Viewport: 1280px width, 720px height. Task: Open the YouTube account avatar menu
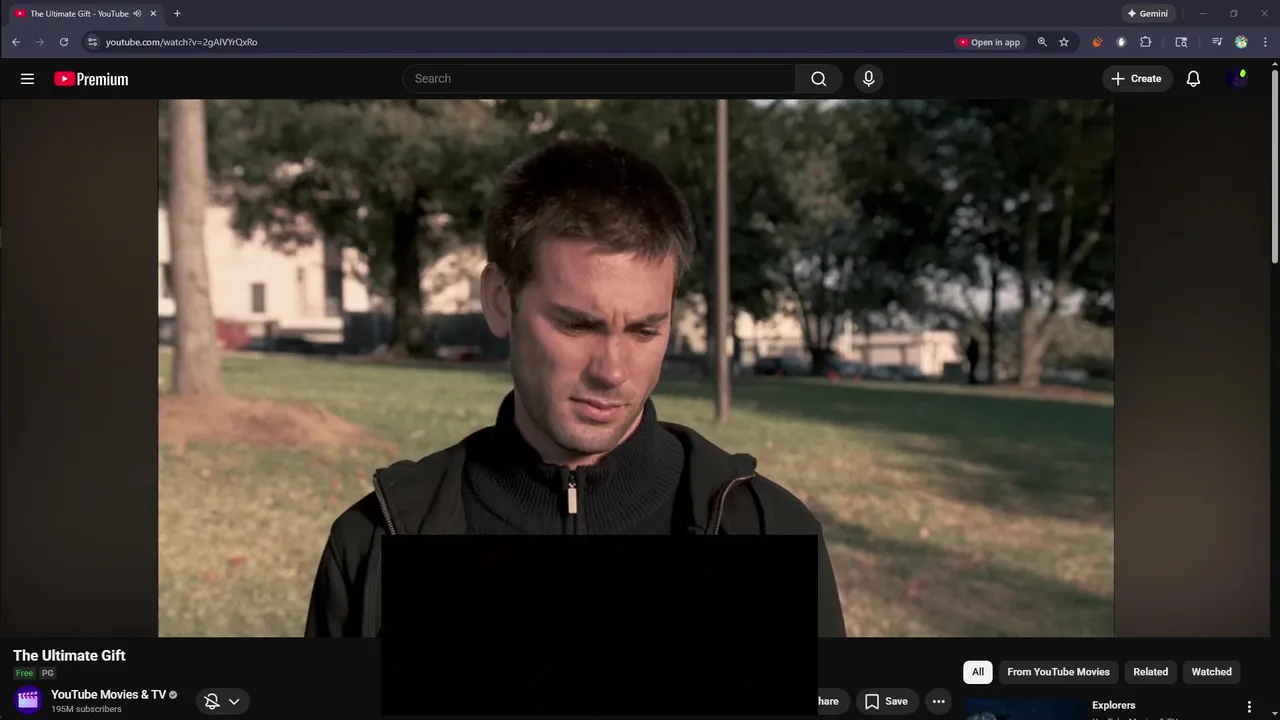coord(1238,79)
